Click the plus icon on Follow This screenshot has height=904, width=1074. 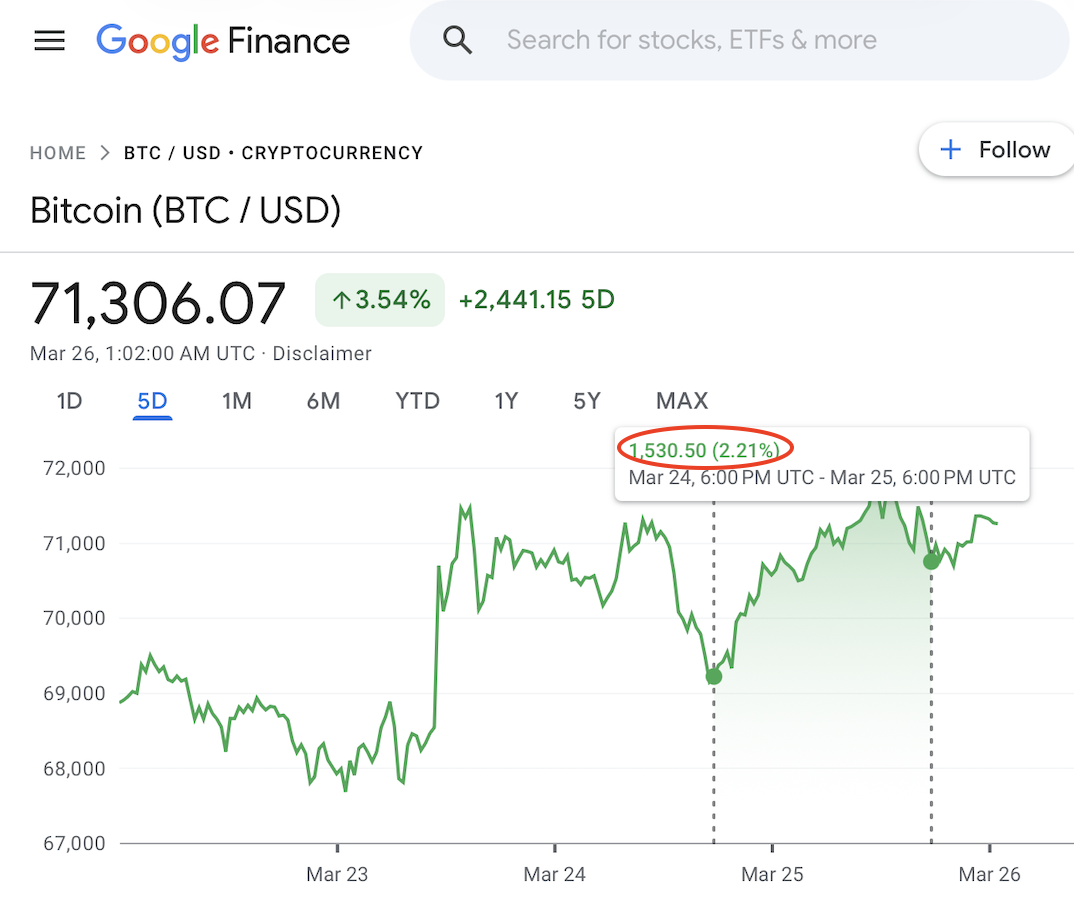[950, 150]
